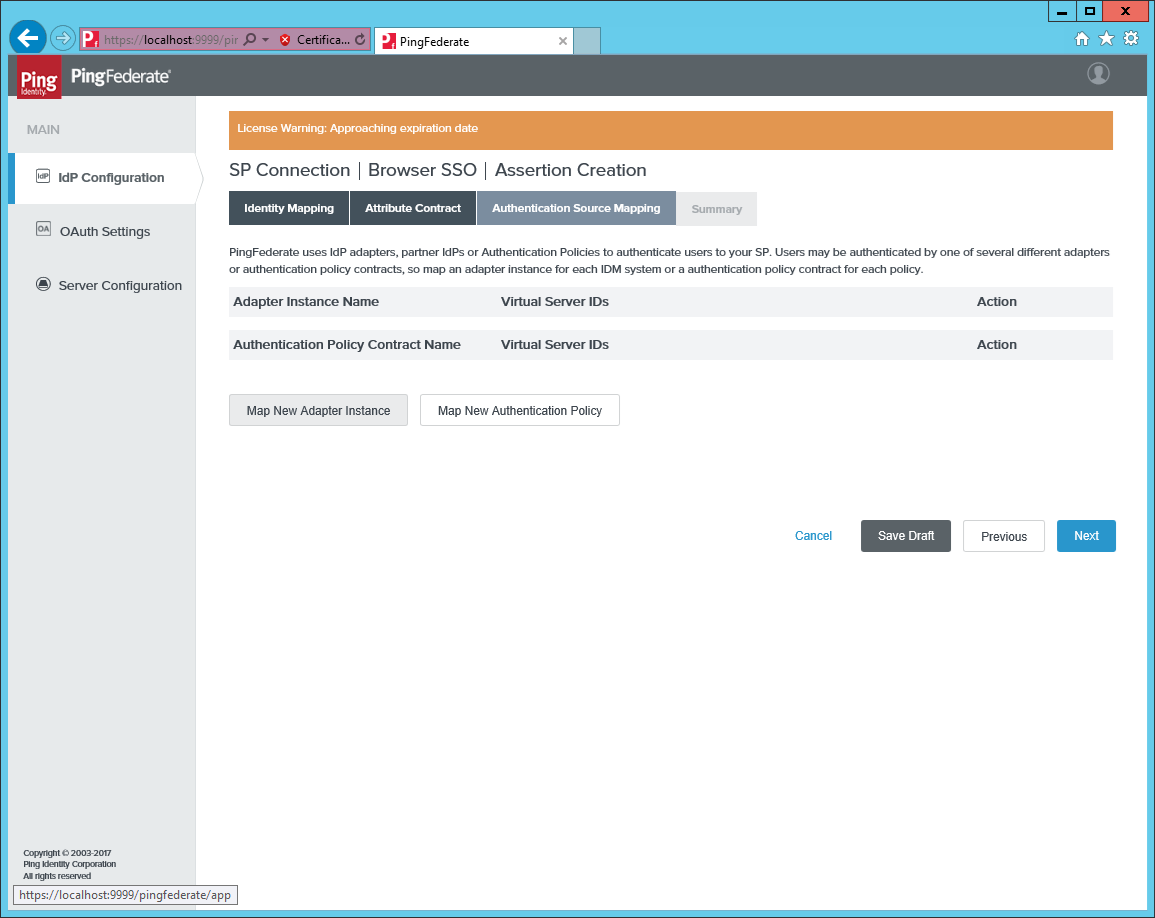Go to the Summary tab
The width and height of the screenshot is (1155, 918).
(717, 209)
